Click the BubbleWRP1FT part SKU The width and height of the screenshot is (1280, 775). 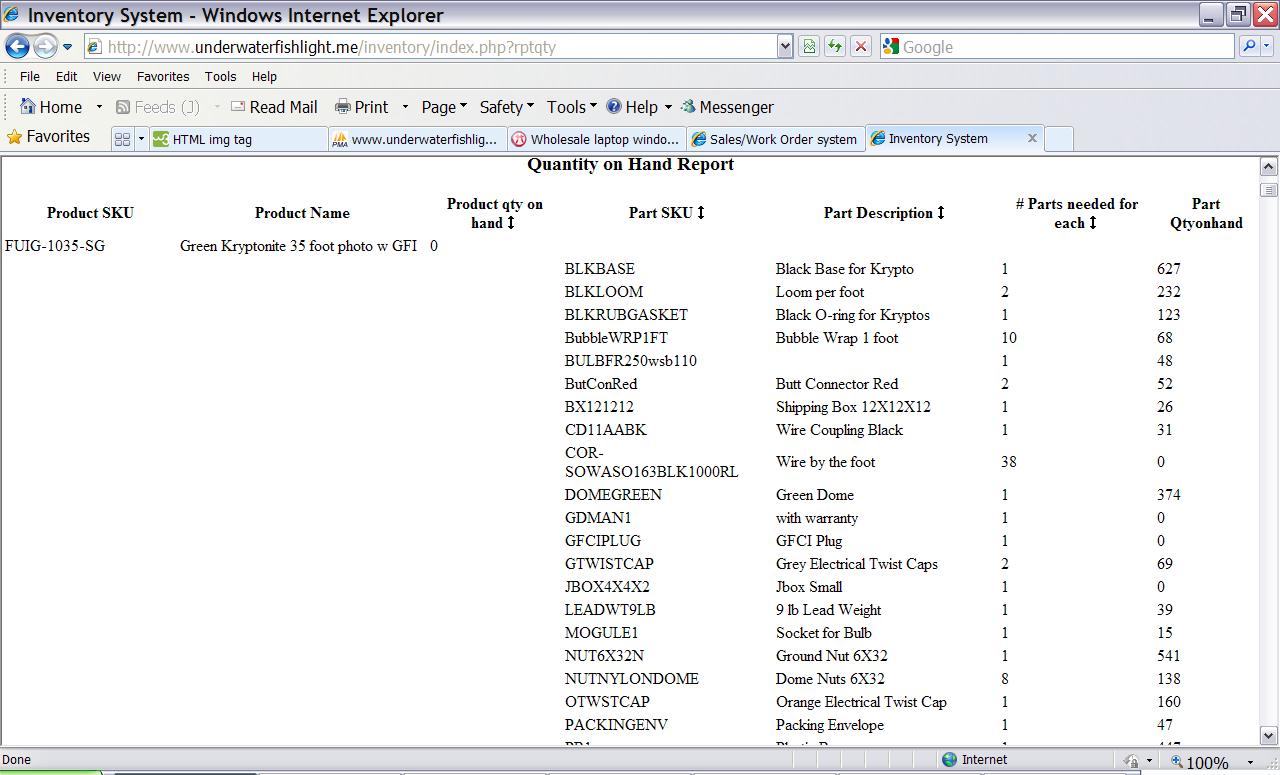[616, 338]
